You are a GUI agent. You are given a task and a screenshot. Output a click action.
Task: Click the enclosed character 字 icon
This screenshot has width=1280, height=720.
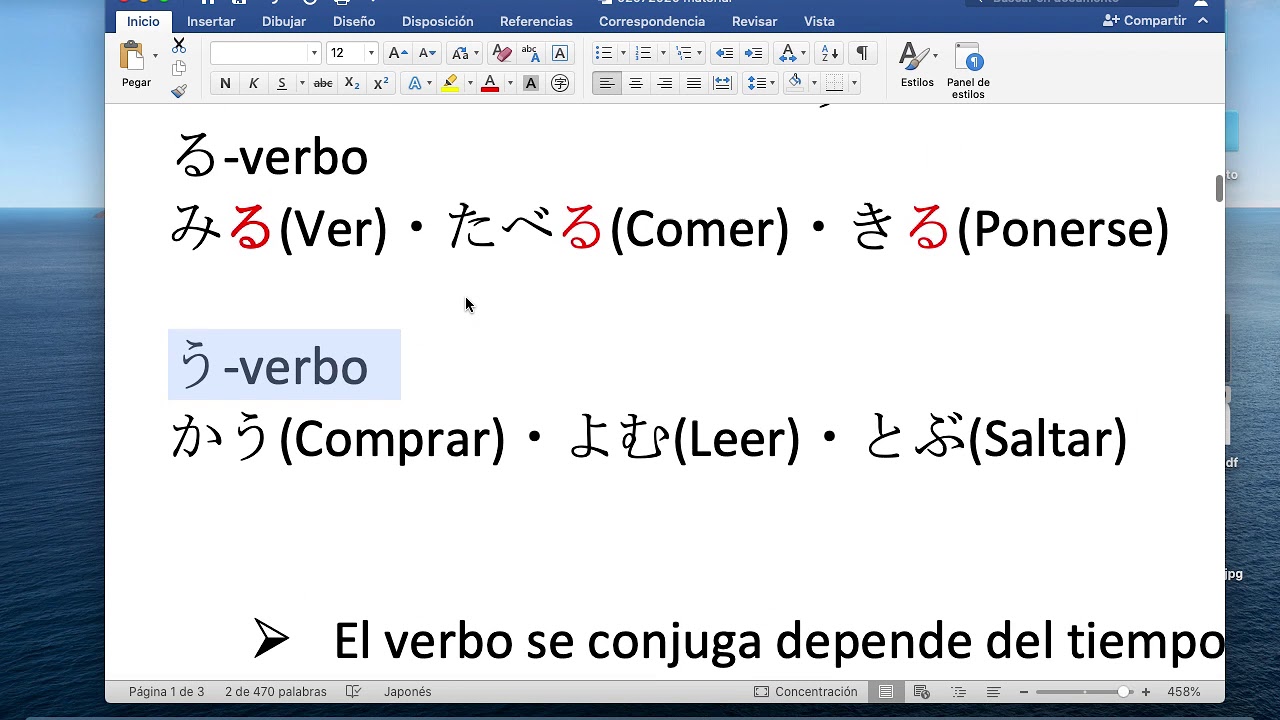pyautogui.click(x=560, y=83)
